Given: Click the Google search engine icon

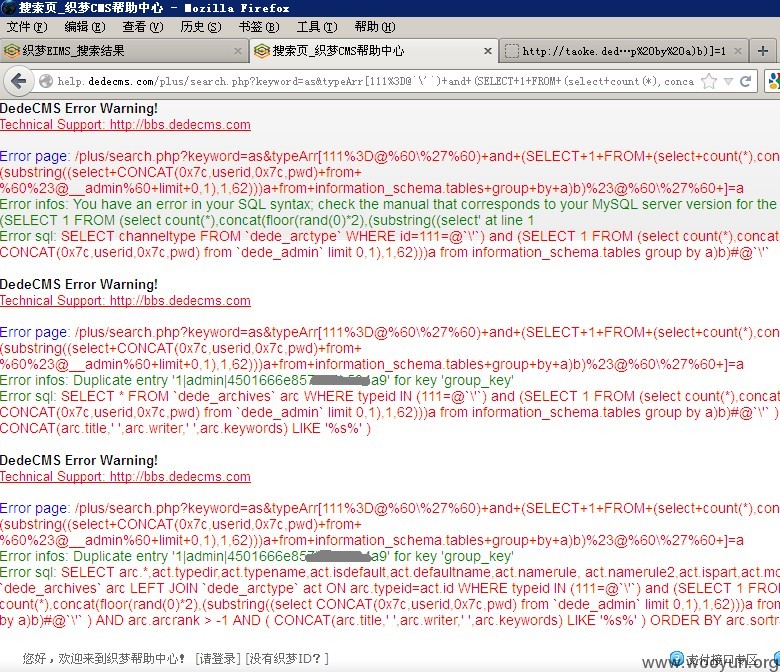Looking at the screenshot, I should 773,81.
